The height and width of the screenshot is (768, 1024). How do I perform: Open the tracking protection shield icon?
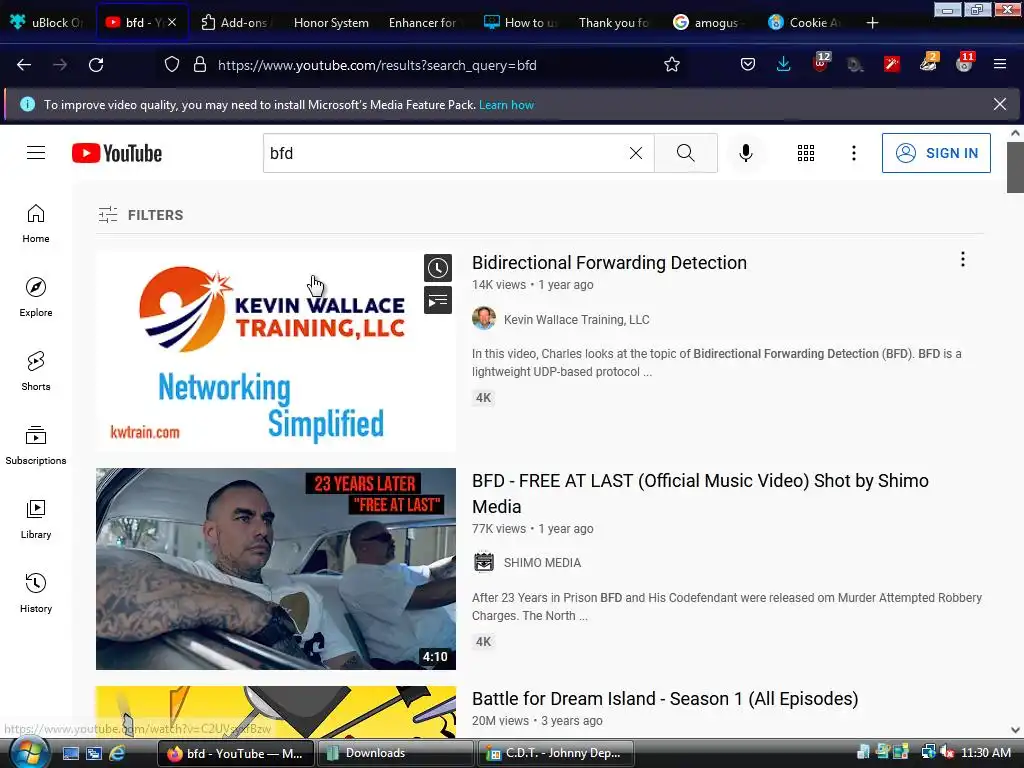point(171,65)
